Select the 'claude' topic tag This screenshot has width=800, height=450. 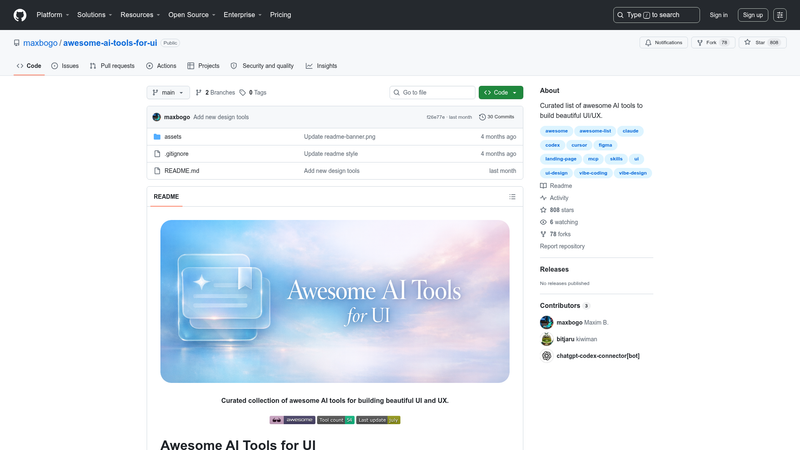630,131
